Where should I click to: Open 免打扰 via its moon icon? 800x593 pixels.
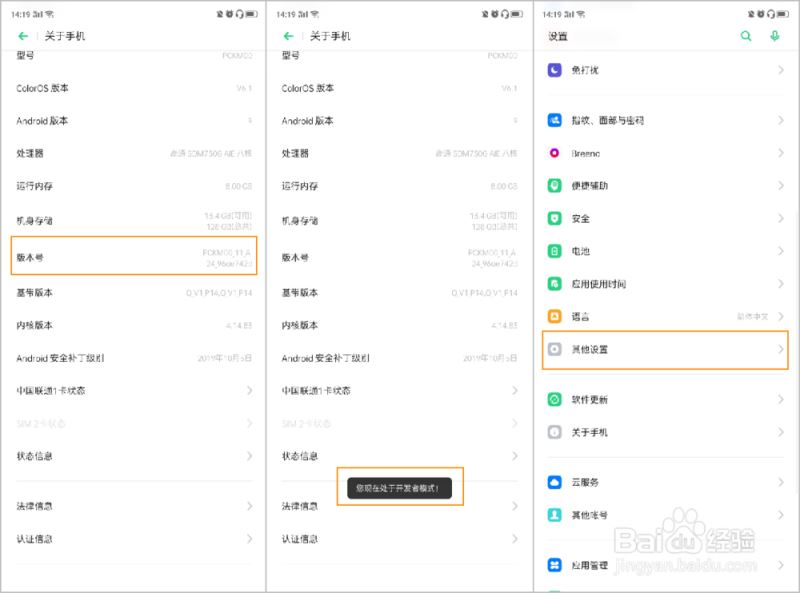[555, 70]
